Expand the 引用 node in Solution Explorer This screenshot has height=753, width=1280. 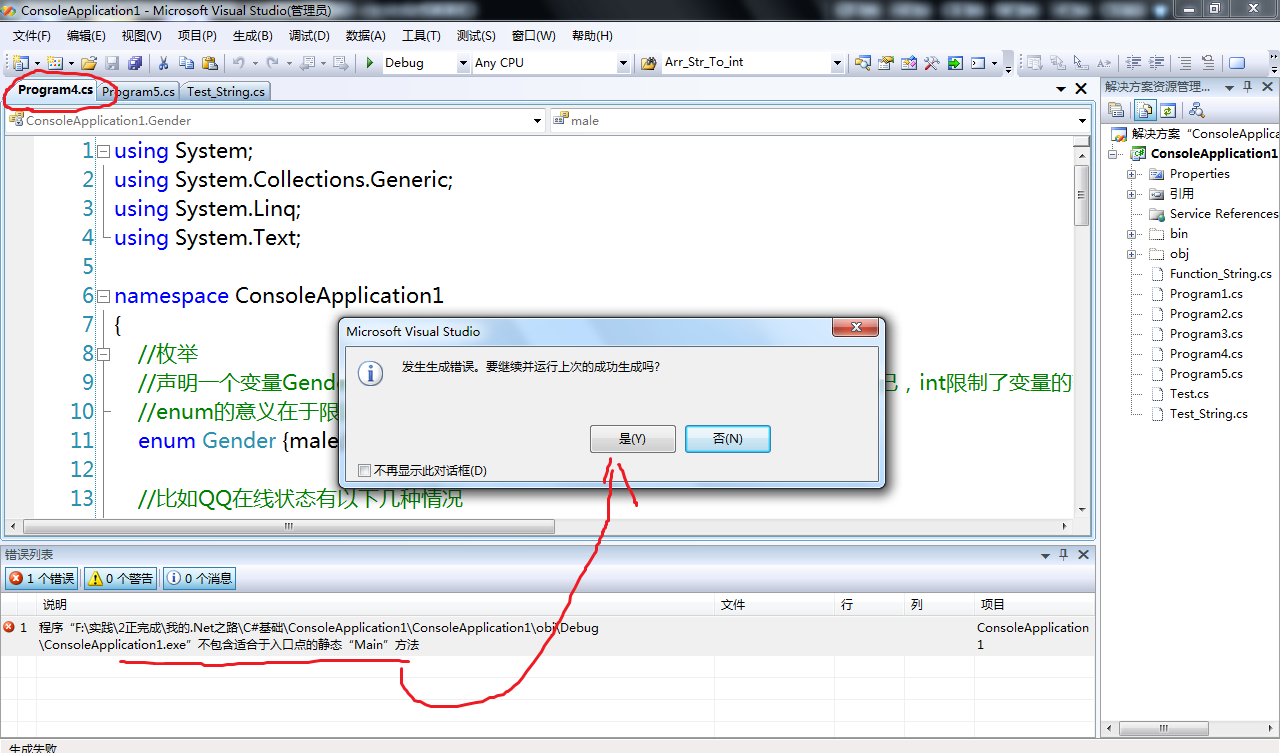coord(1133,194)
